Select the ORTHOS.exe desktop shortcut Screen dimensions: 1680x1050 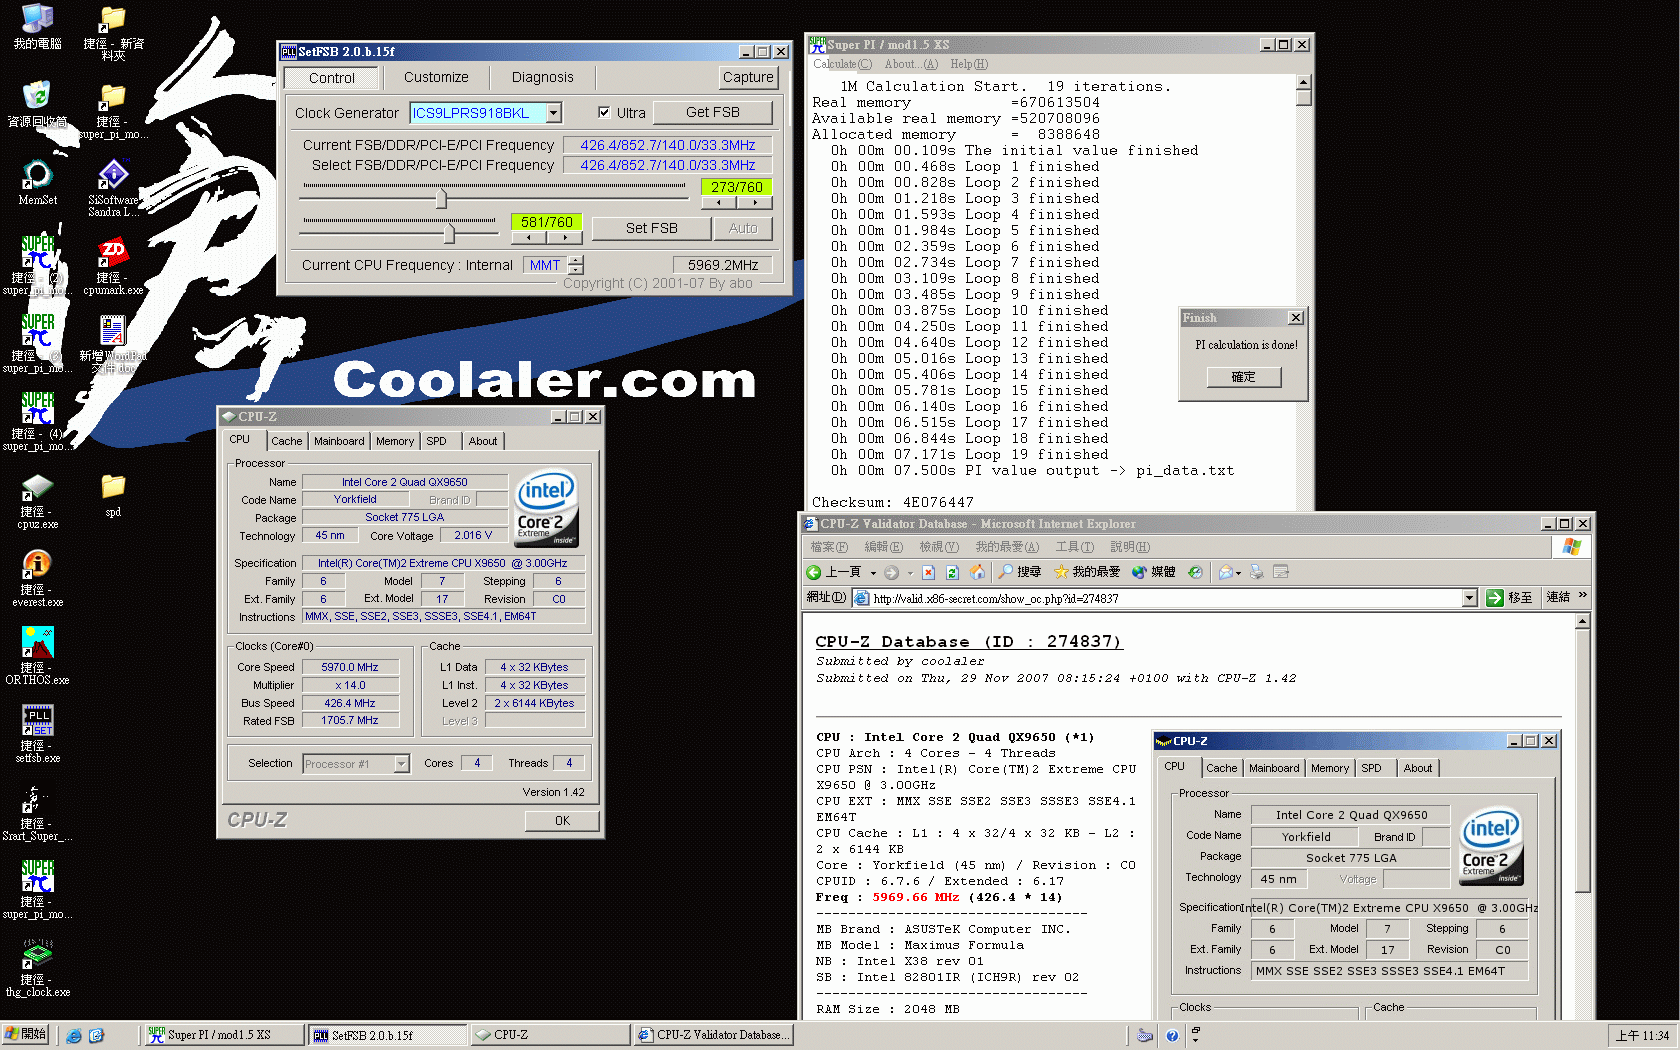pyautogui.click(x=37, y=656)
